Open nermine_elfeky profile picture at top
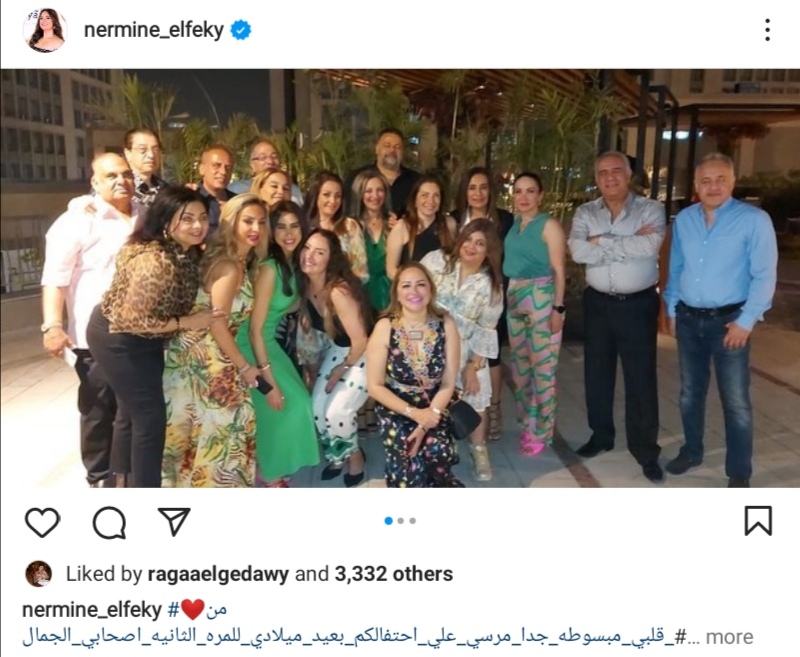 pos(45,31)
